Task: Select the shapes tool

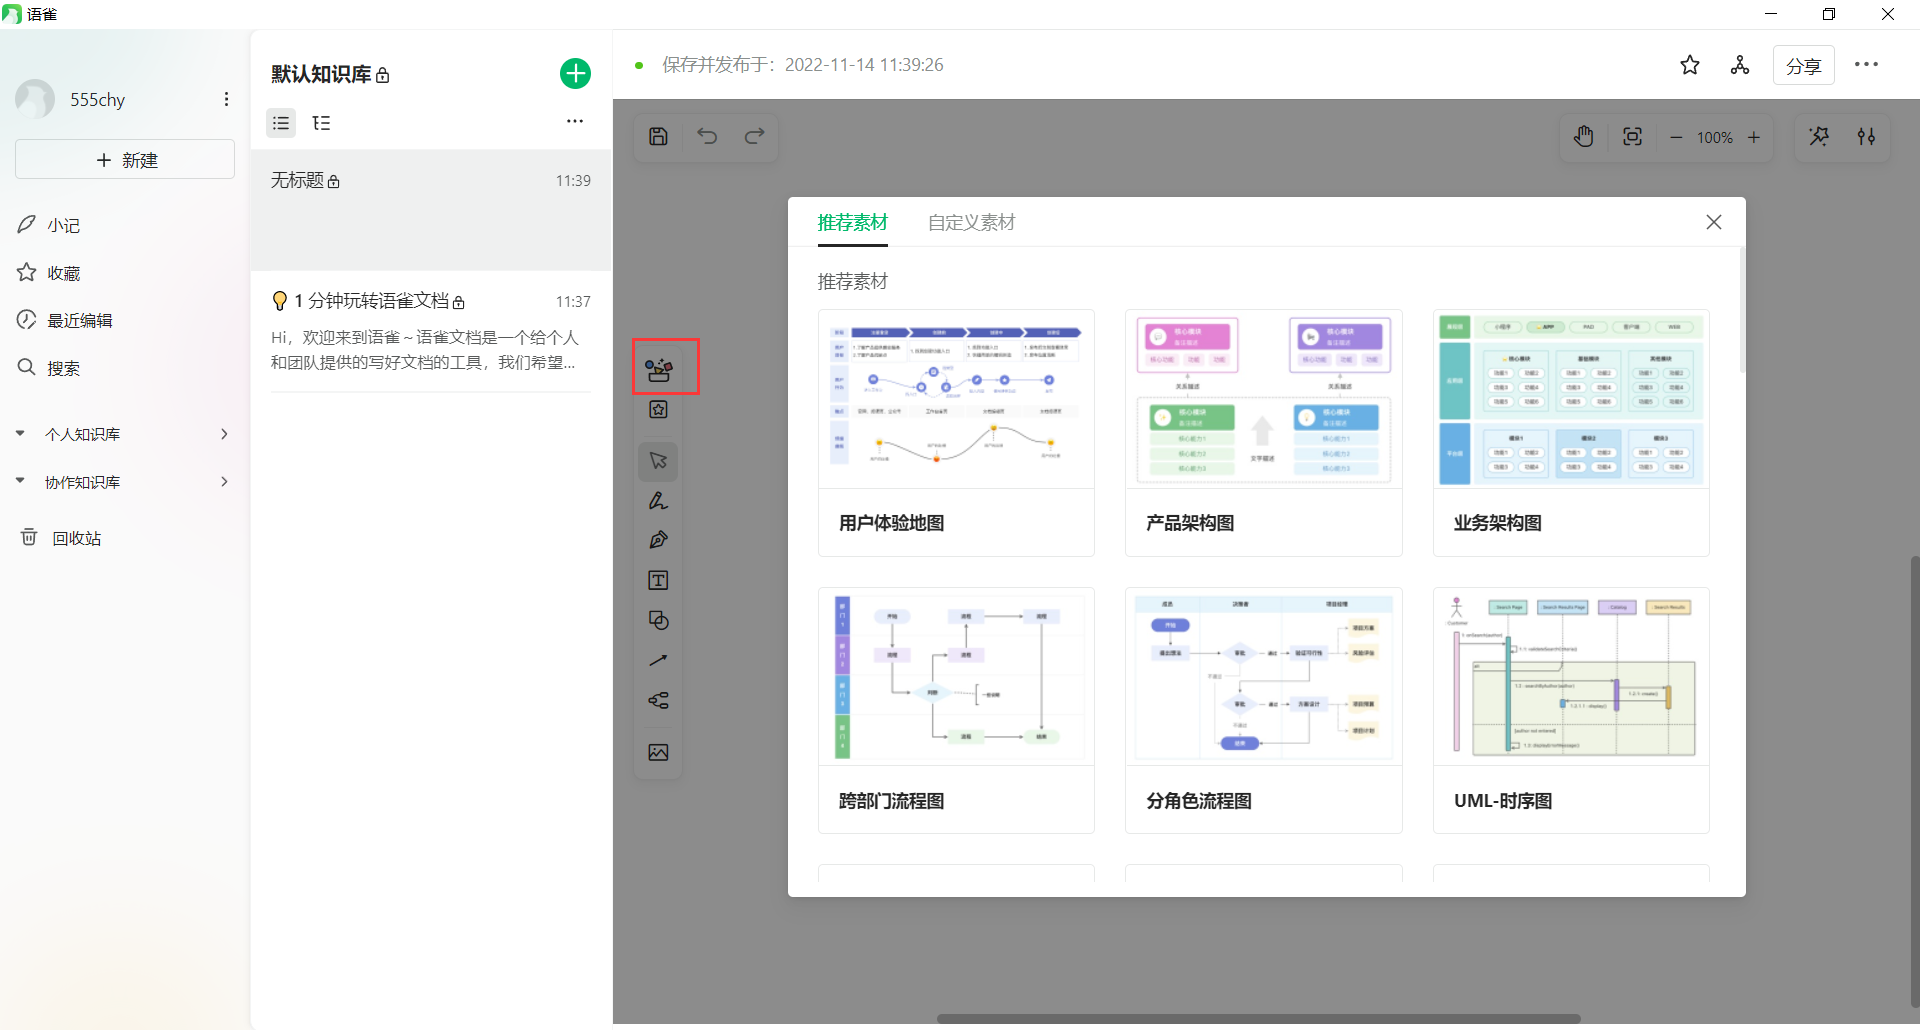Action: (658, 620)
